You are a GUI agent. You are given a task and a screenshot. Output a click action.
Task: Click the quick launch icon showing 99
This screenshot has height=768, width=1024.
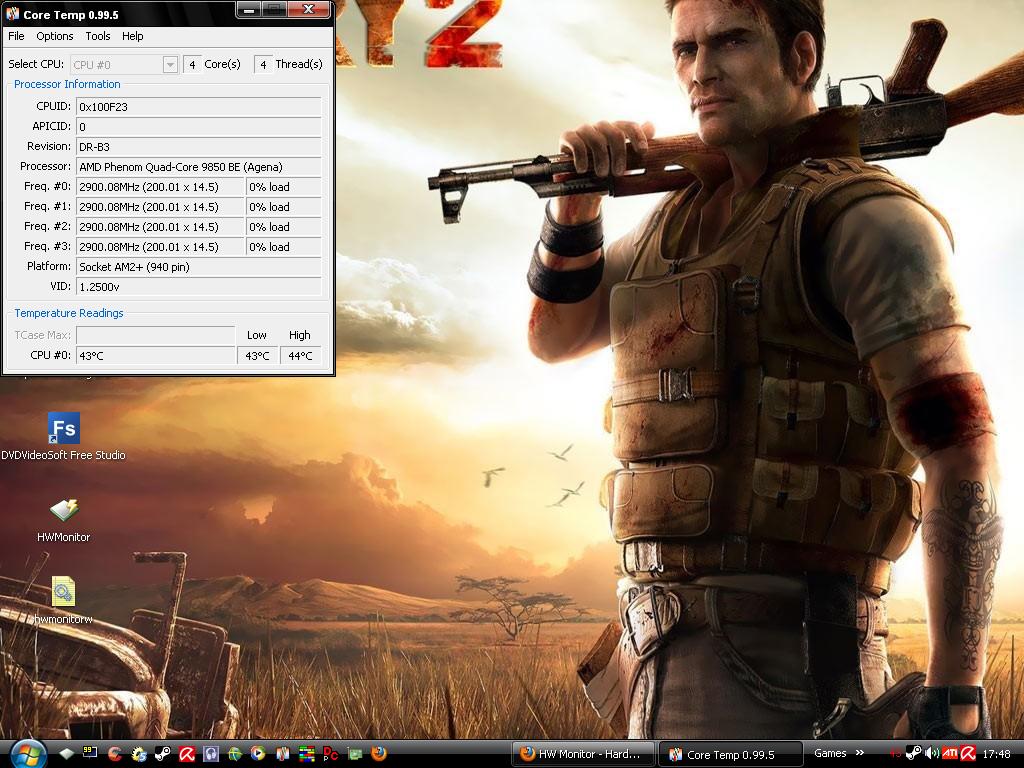coord(89,754)
